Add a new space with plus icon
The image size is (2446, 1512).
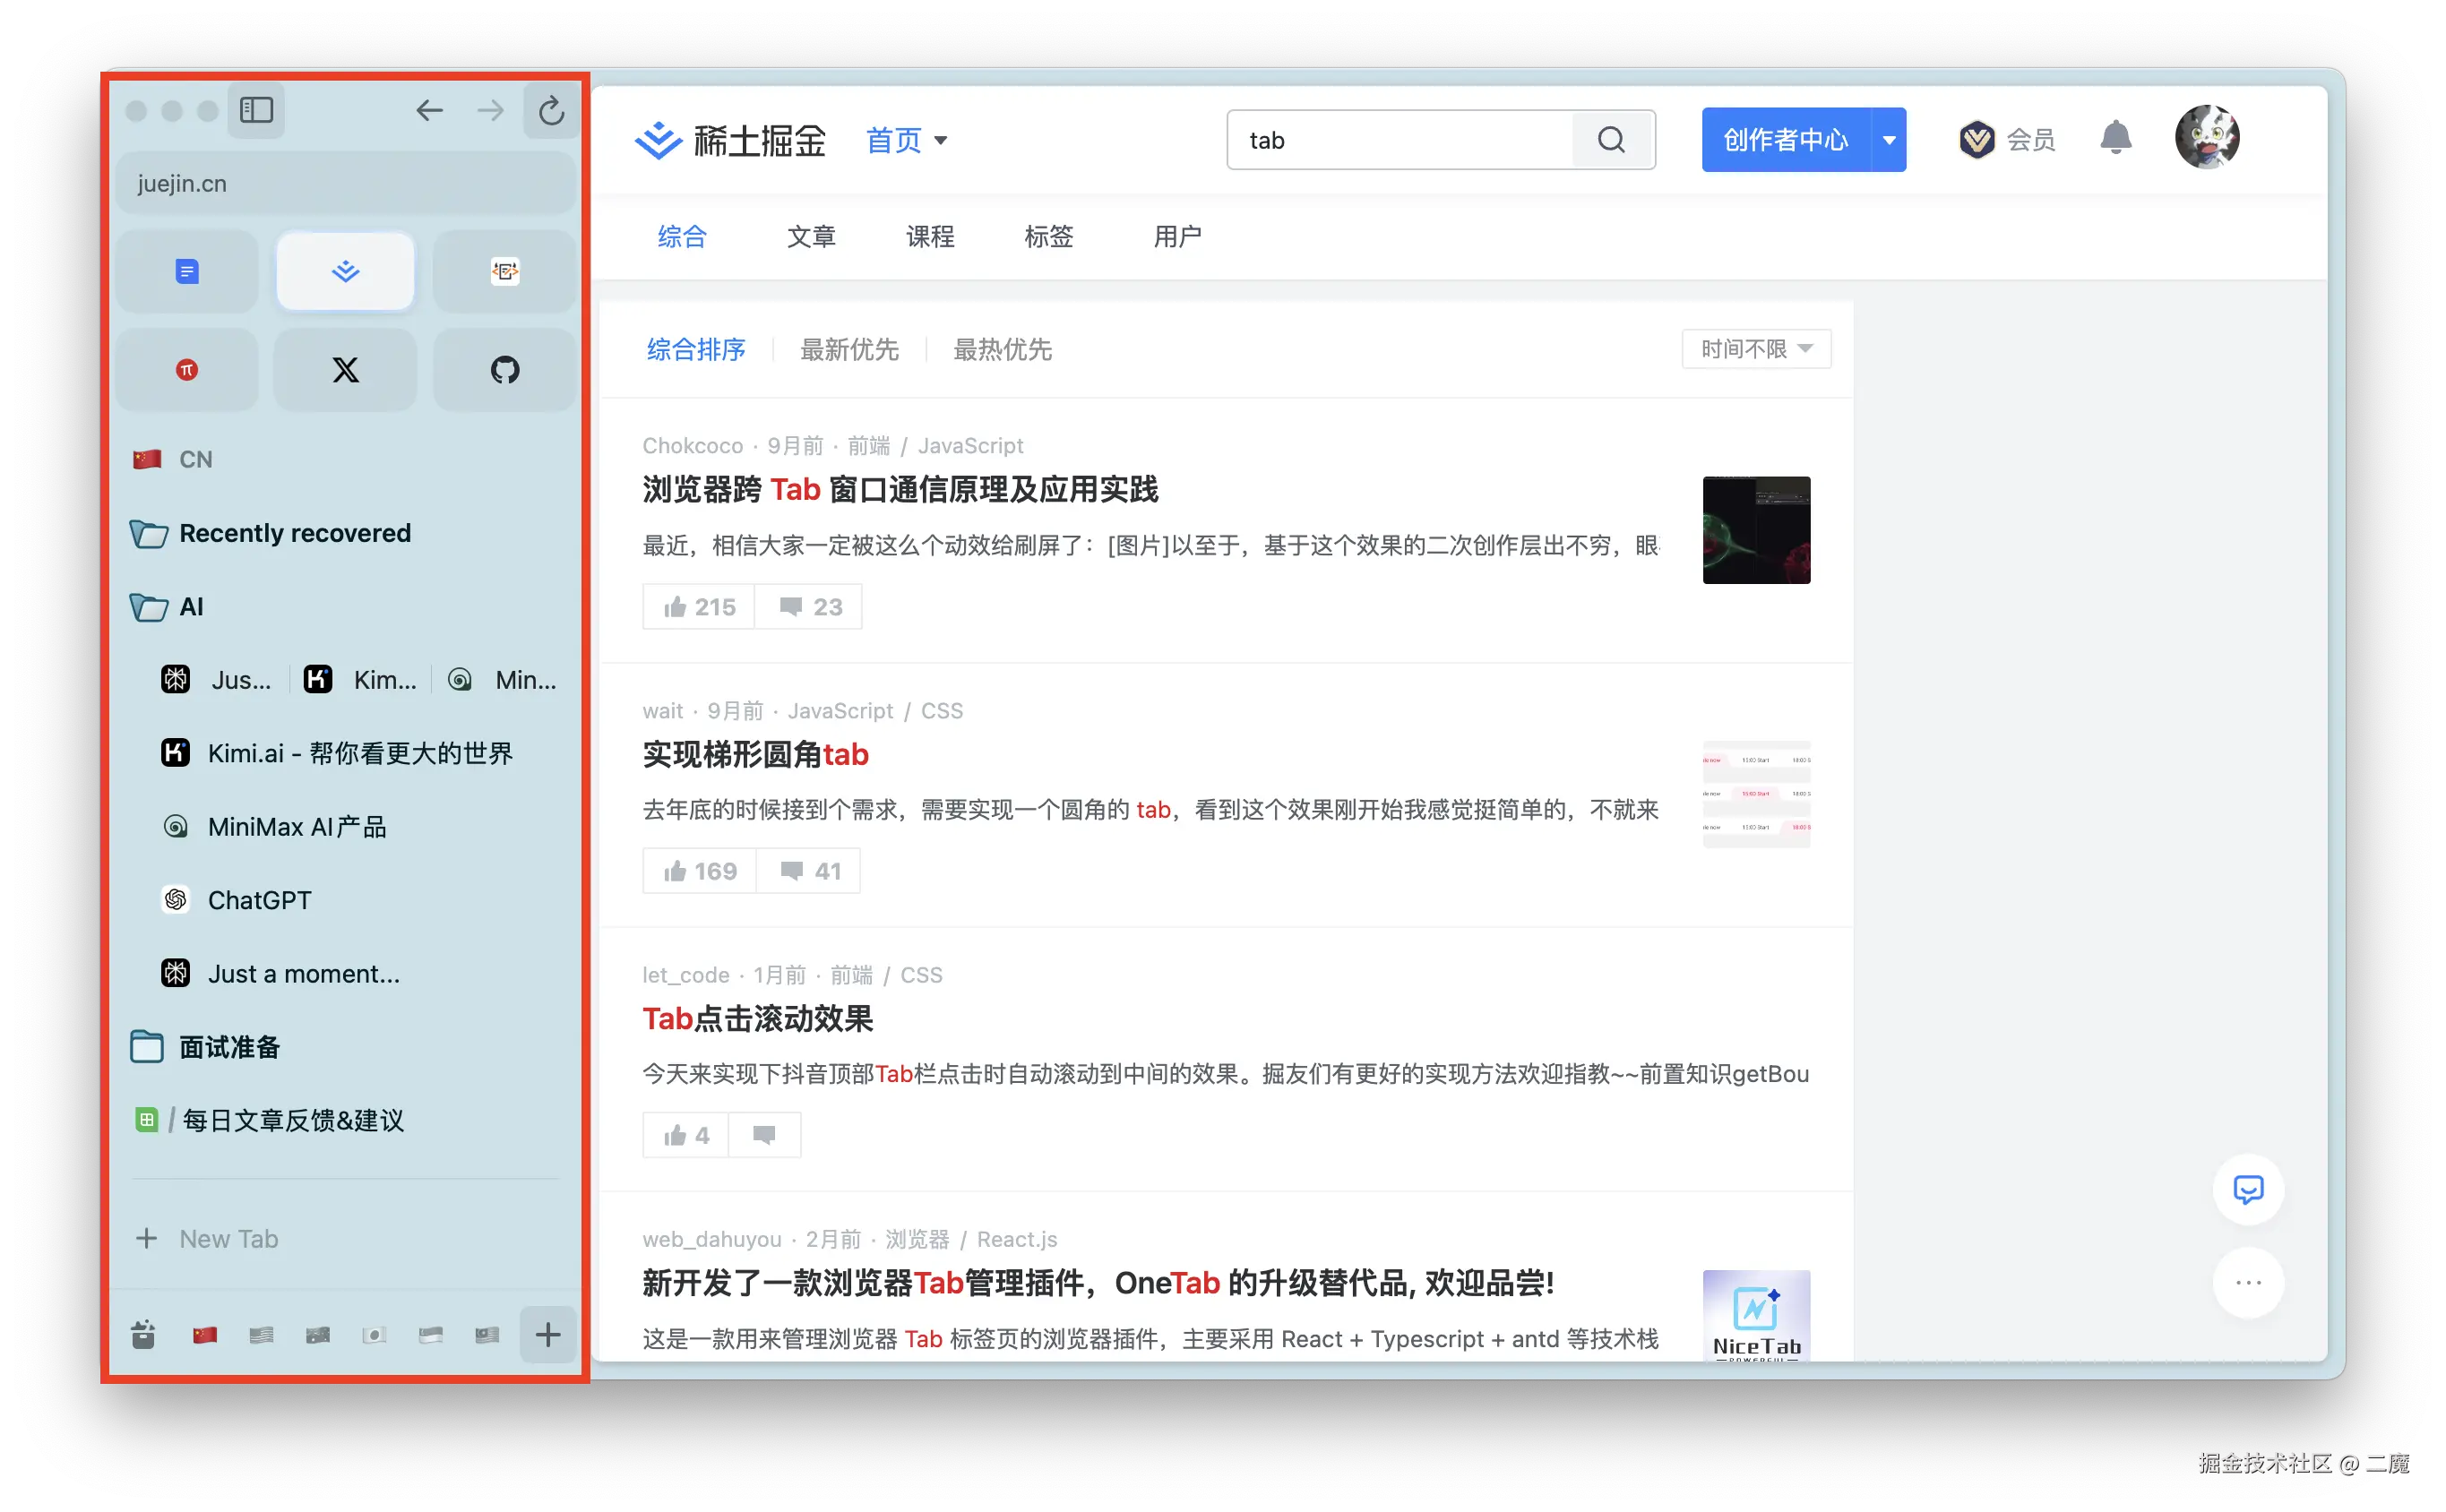point(548,1334)
